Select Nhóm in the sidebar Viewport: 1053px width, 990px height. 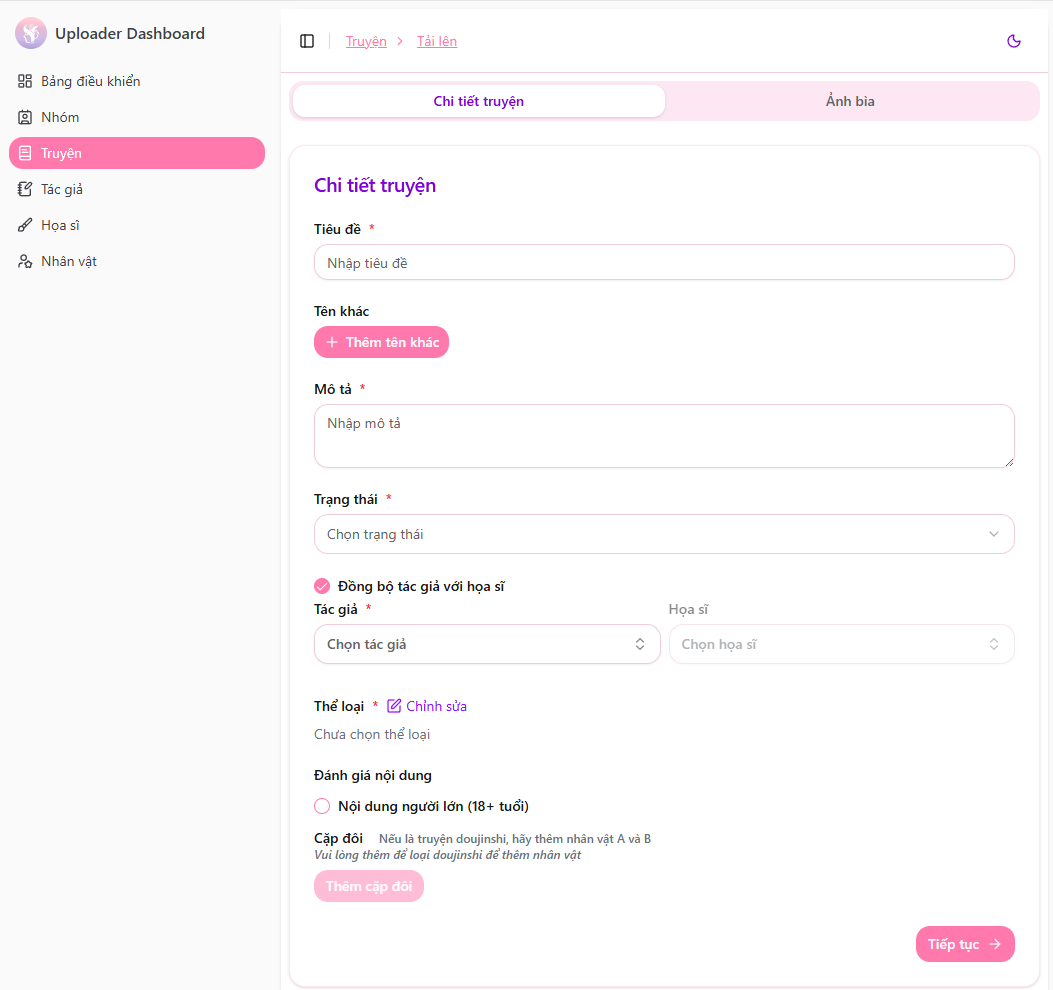coord(60,117)
